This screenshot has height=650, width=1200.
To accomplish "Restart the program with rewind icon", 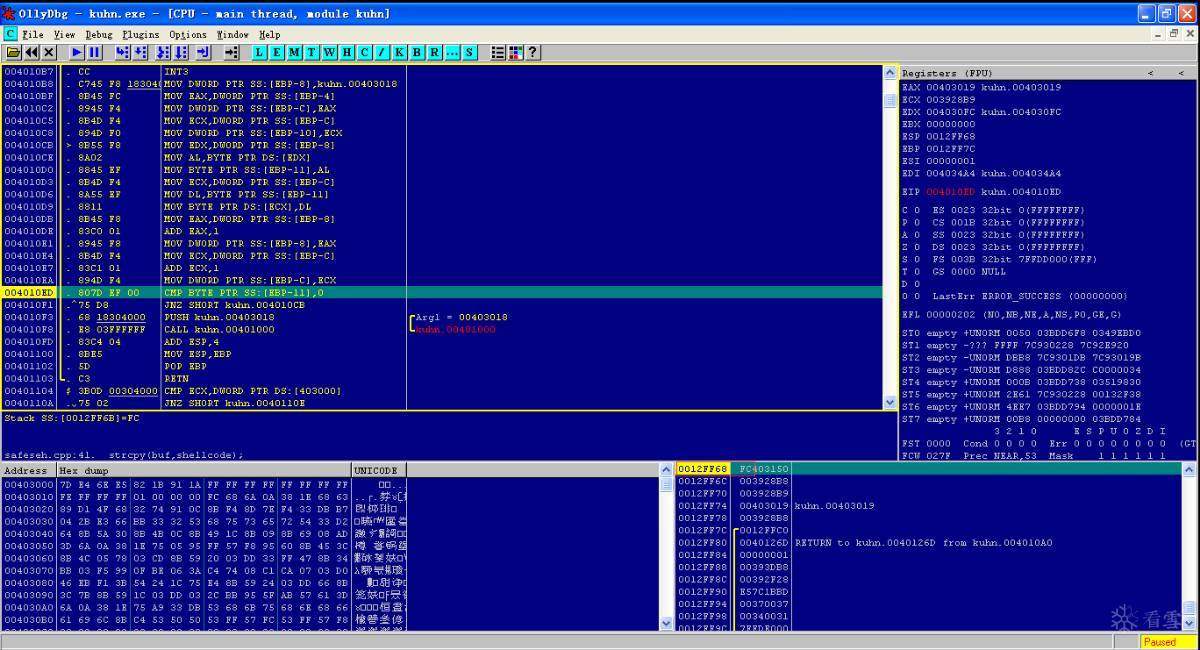I will click(x=31, y=52).
